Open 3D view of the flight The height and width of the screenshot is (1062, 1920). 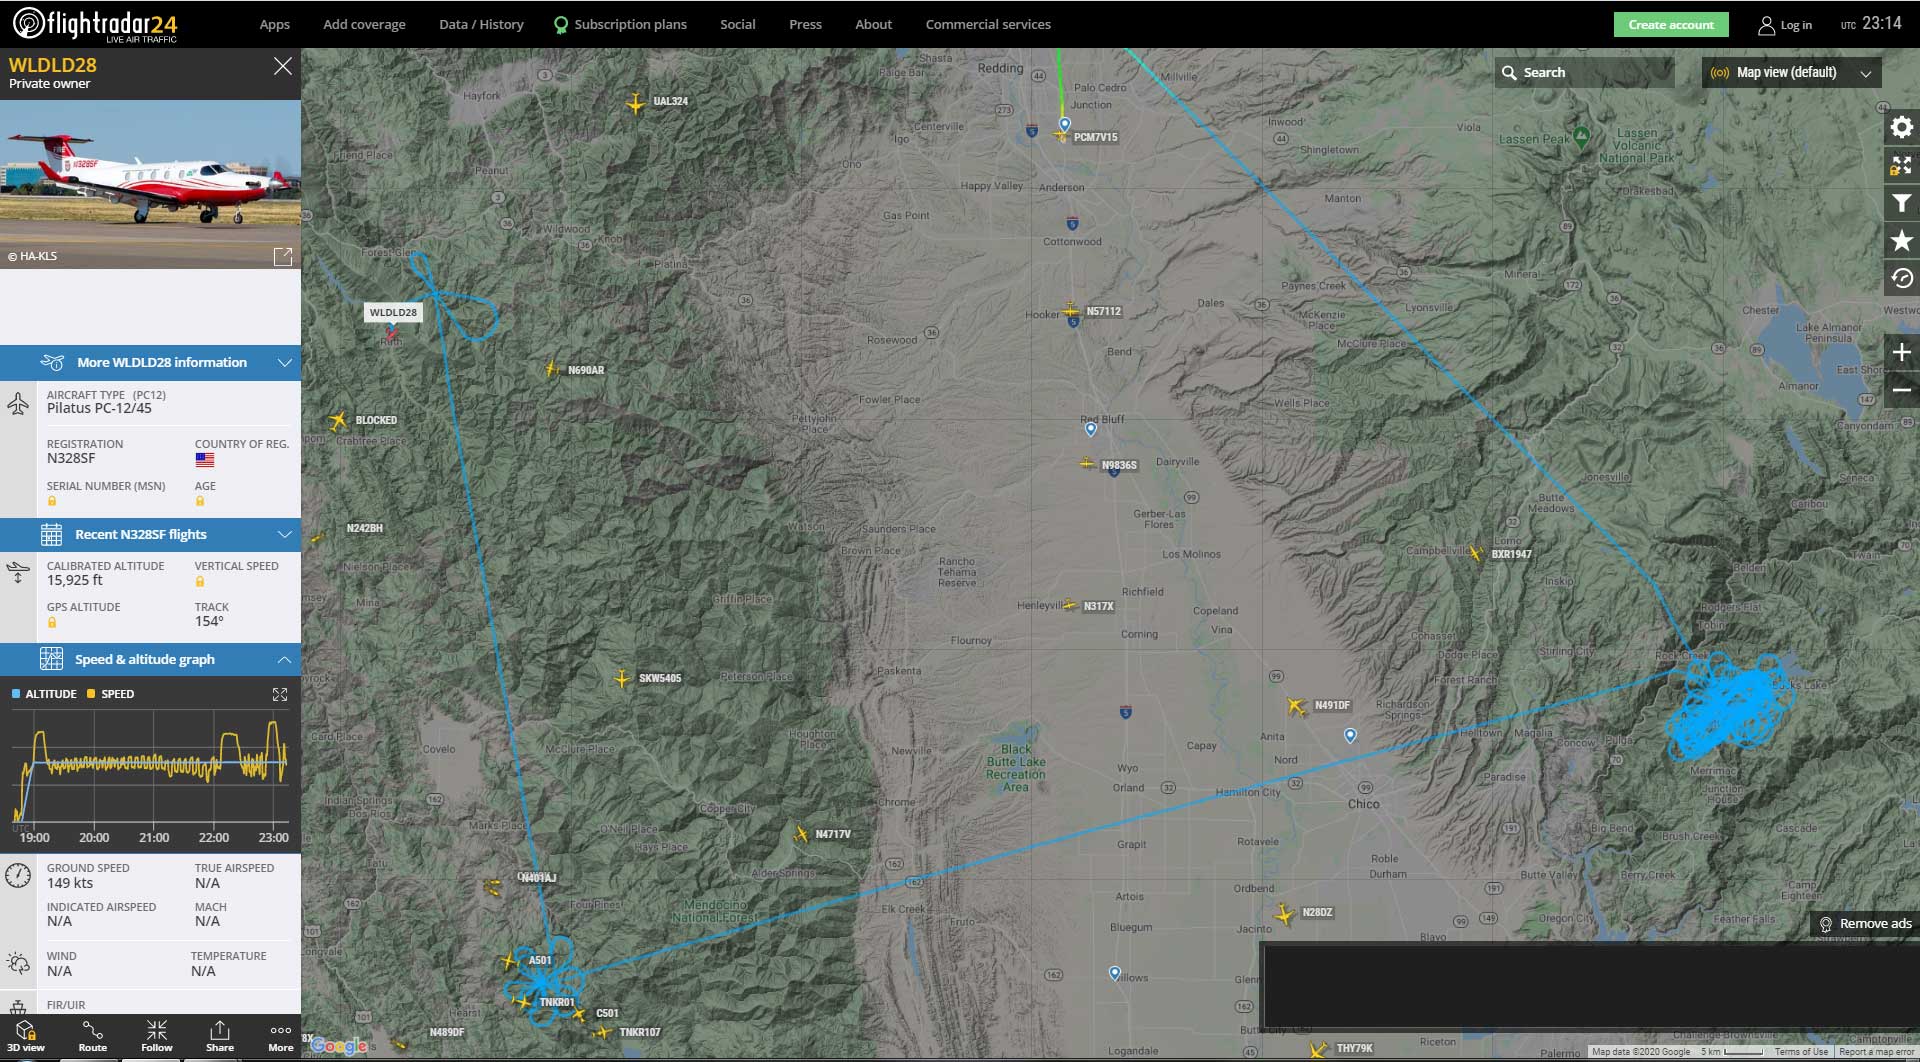pyautogui.click(x=26, y=1037)
